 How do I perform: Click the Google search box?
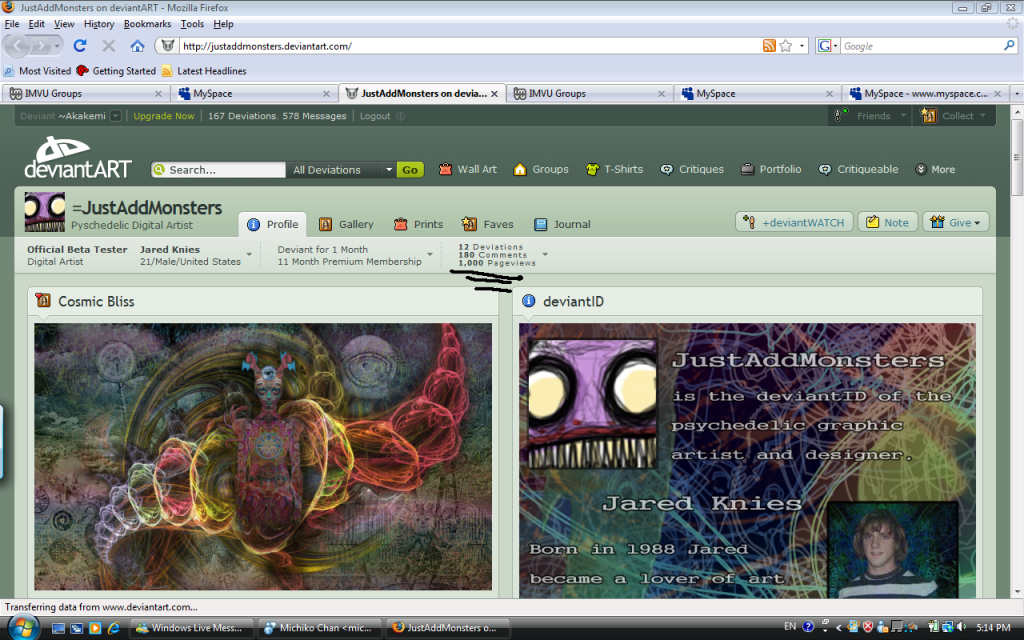(x=921, y=46)
